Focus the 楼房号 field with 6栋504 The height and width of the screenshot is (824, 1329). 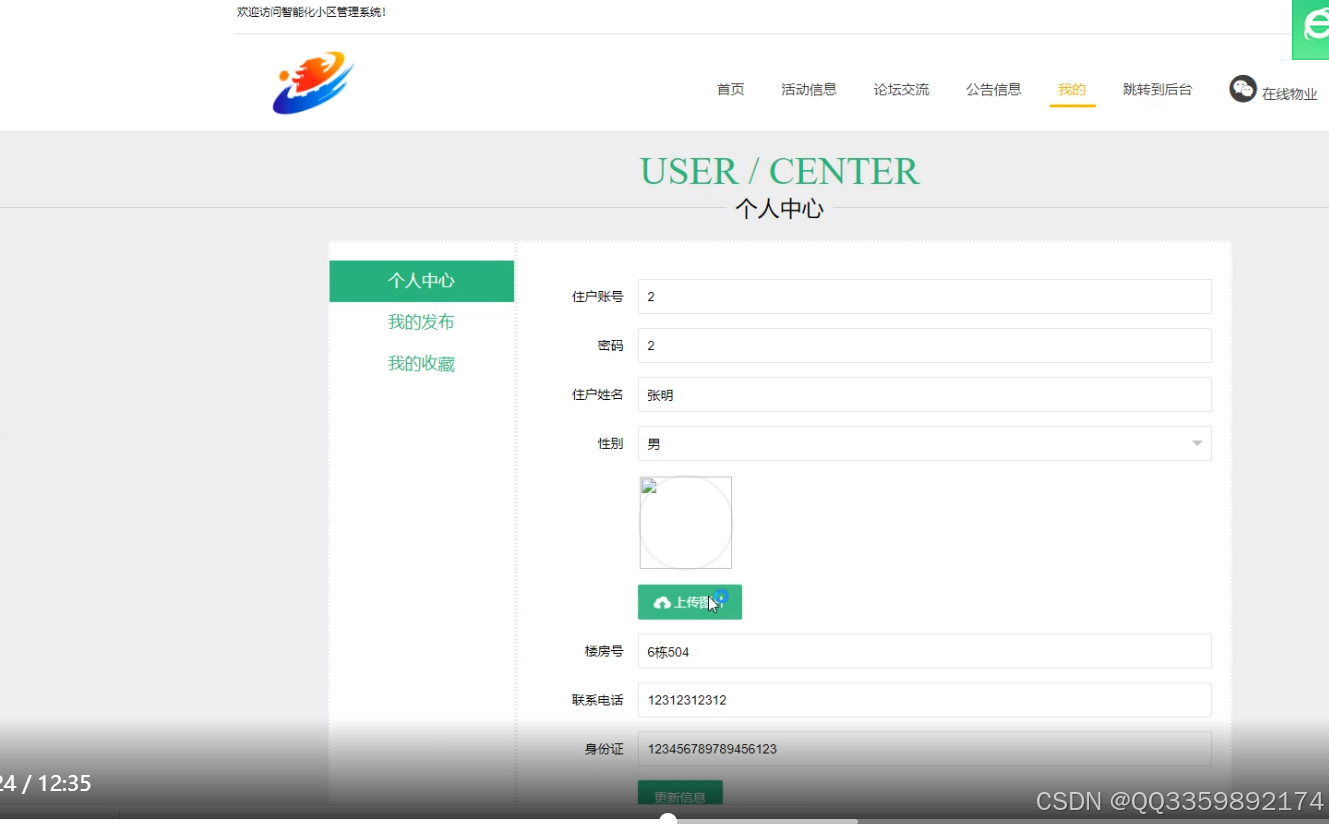coord(924,651)
